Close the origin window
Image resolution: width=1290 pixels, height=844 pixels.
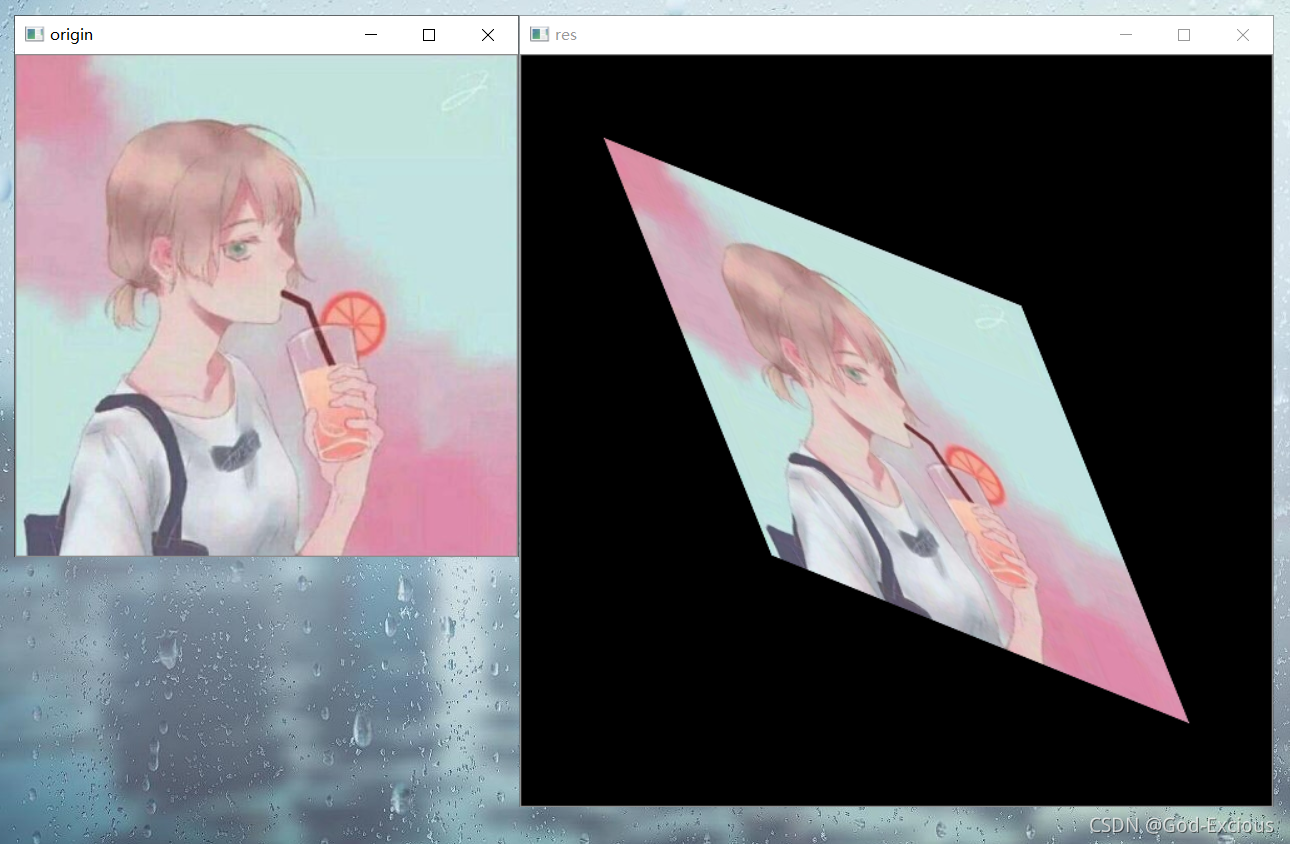point(487,34)
